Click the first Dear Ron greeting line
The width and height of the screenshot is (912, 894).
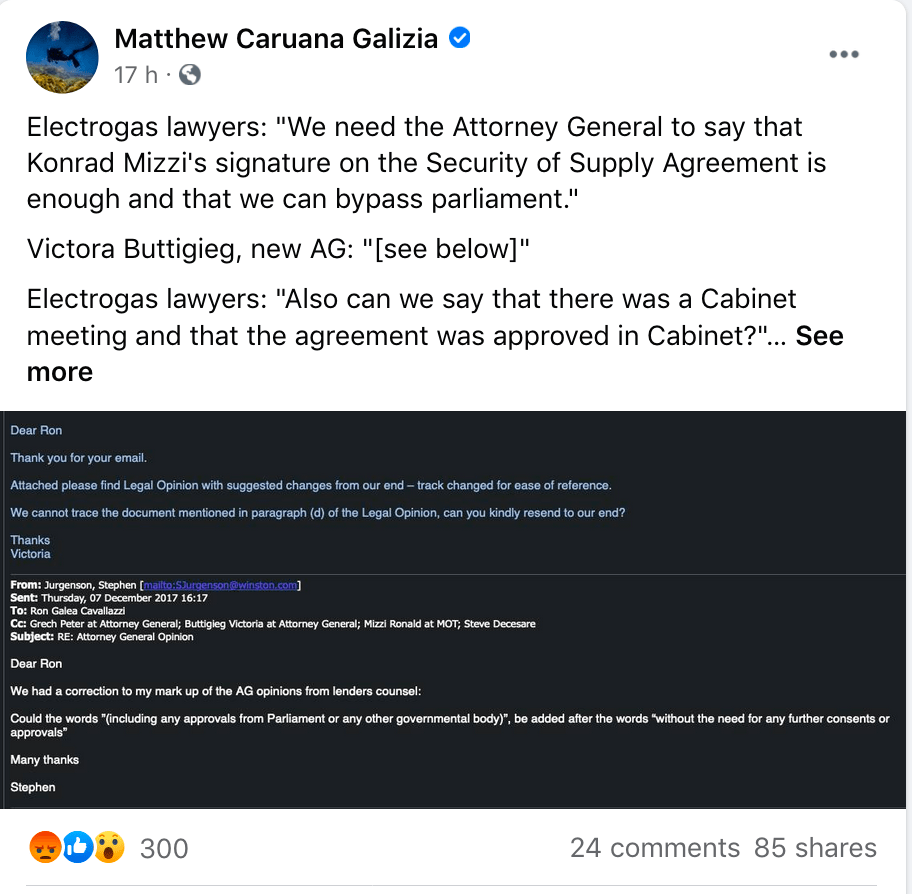[x=36, y=430]
